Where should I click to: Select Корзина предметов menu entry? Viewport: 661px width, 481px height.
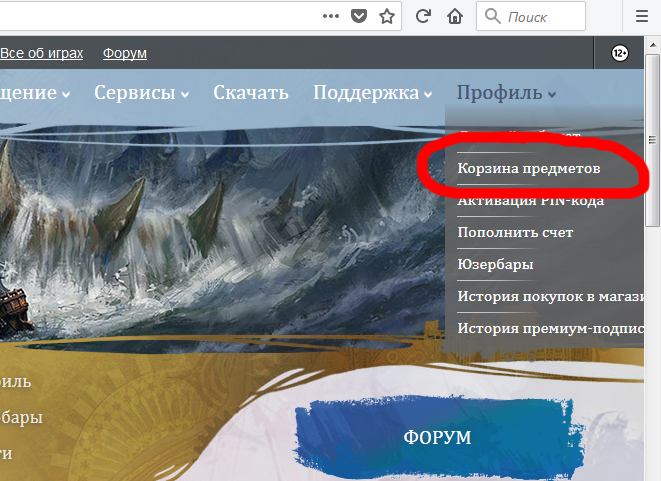point(529,168)
